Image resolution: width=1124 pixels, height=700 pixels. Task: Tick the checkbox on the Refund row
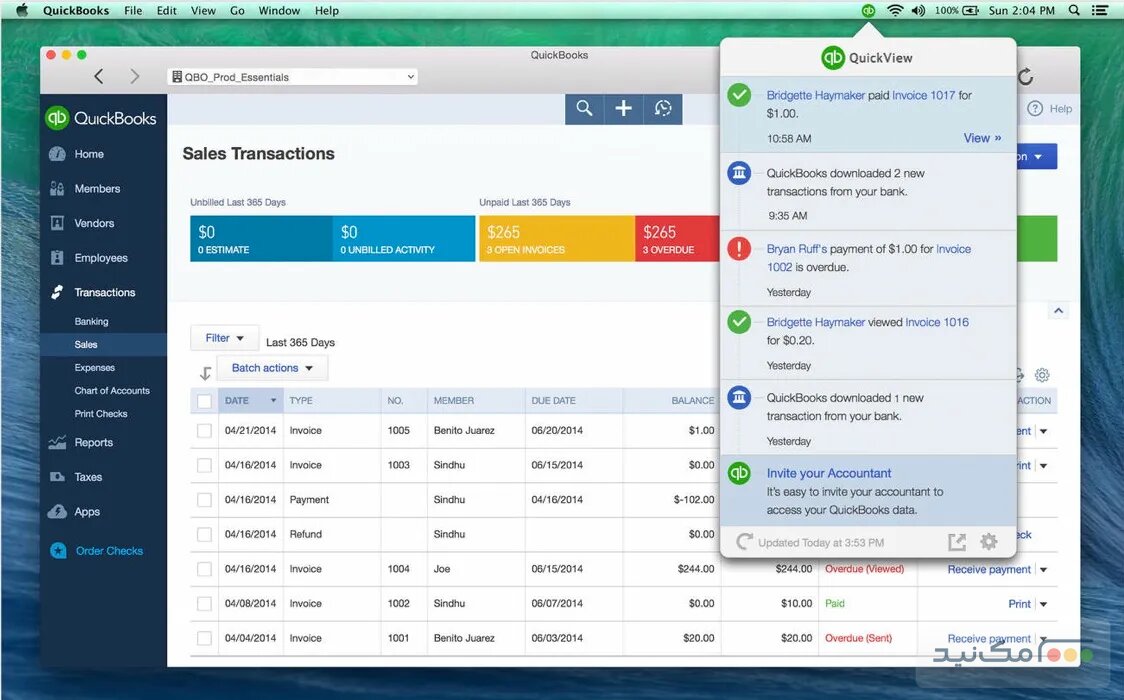pos(204,534)
